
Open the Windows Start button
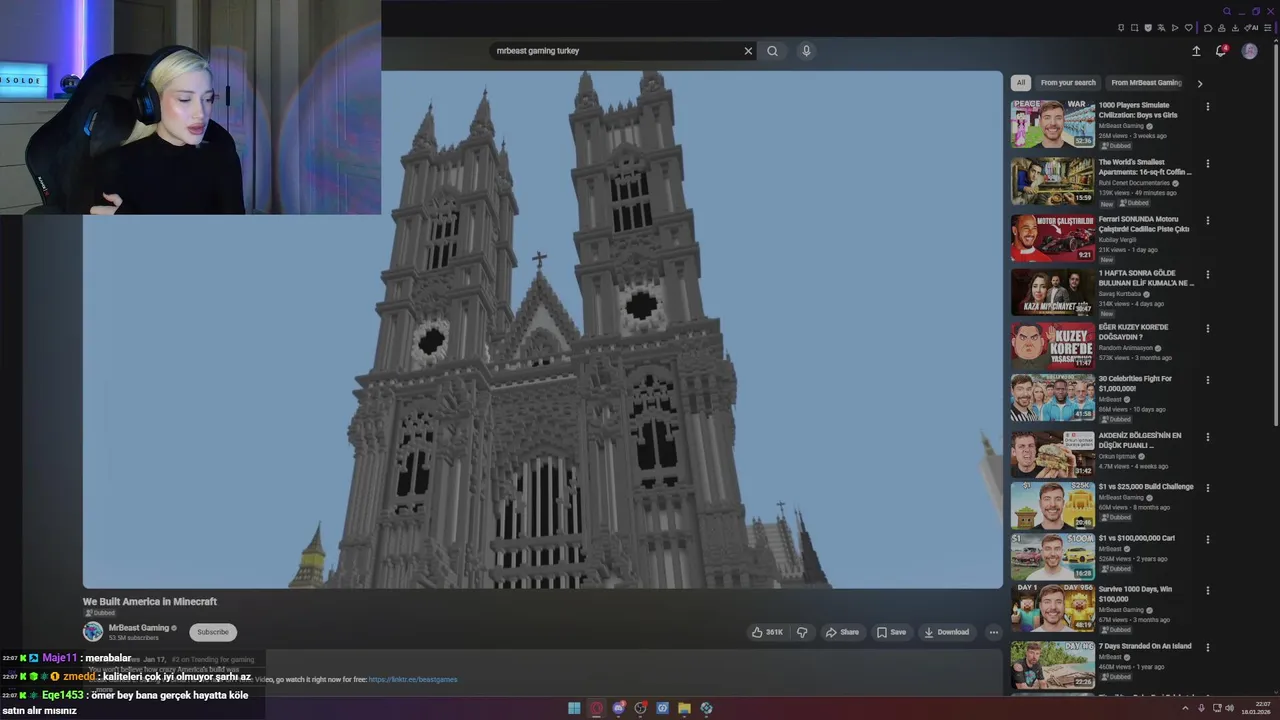(575, 708)
